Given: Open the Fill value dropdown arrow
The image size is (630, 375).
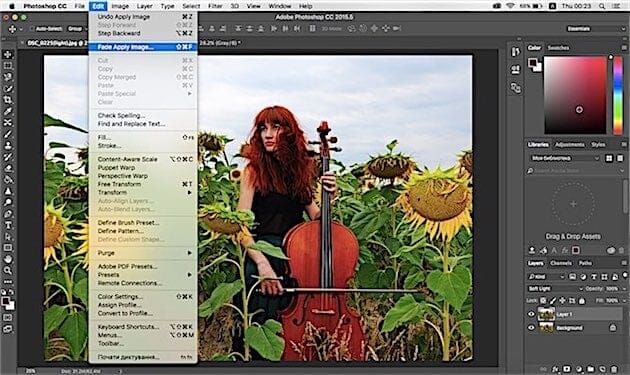Looking at the screenshot, I should click(x=624, y=300).
